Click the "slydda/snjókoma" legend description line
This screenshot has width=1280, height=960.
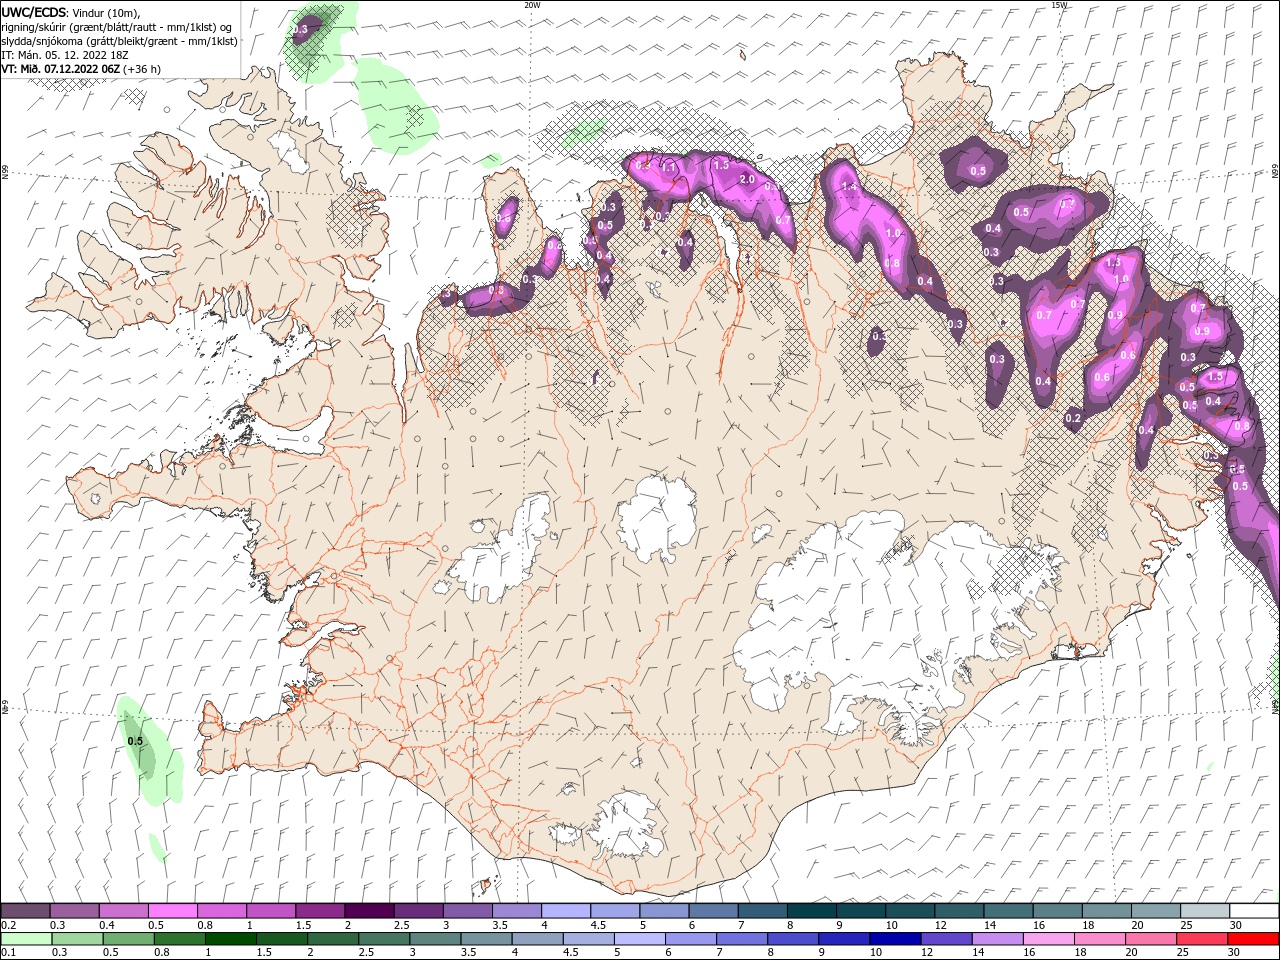(x=120, y=41)
